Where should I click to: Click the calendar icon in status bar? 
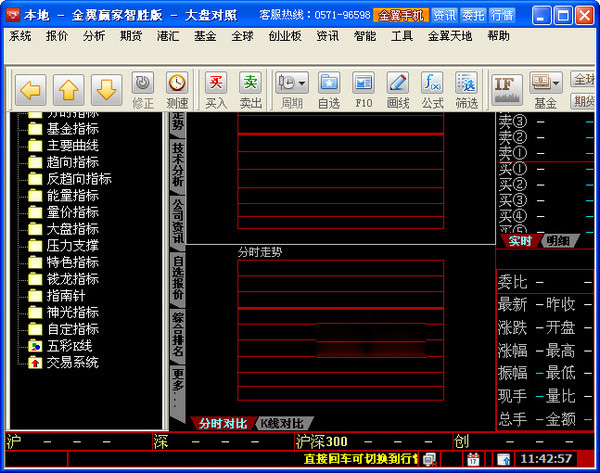473,459
